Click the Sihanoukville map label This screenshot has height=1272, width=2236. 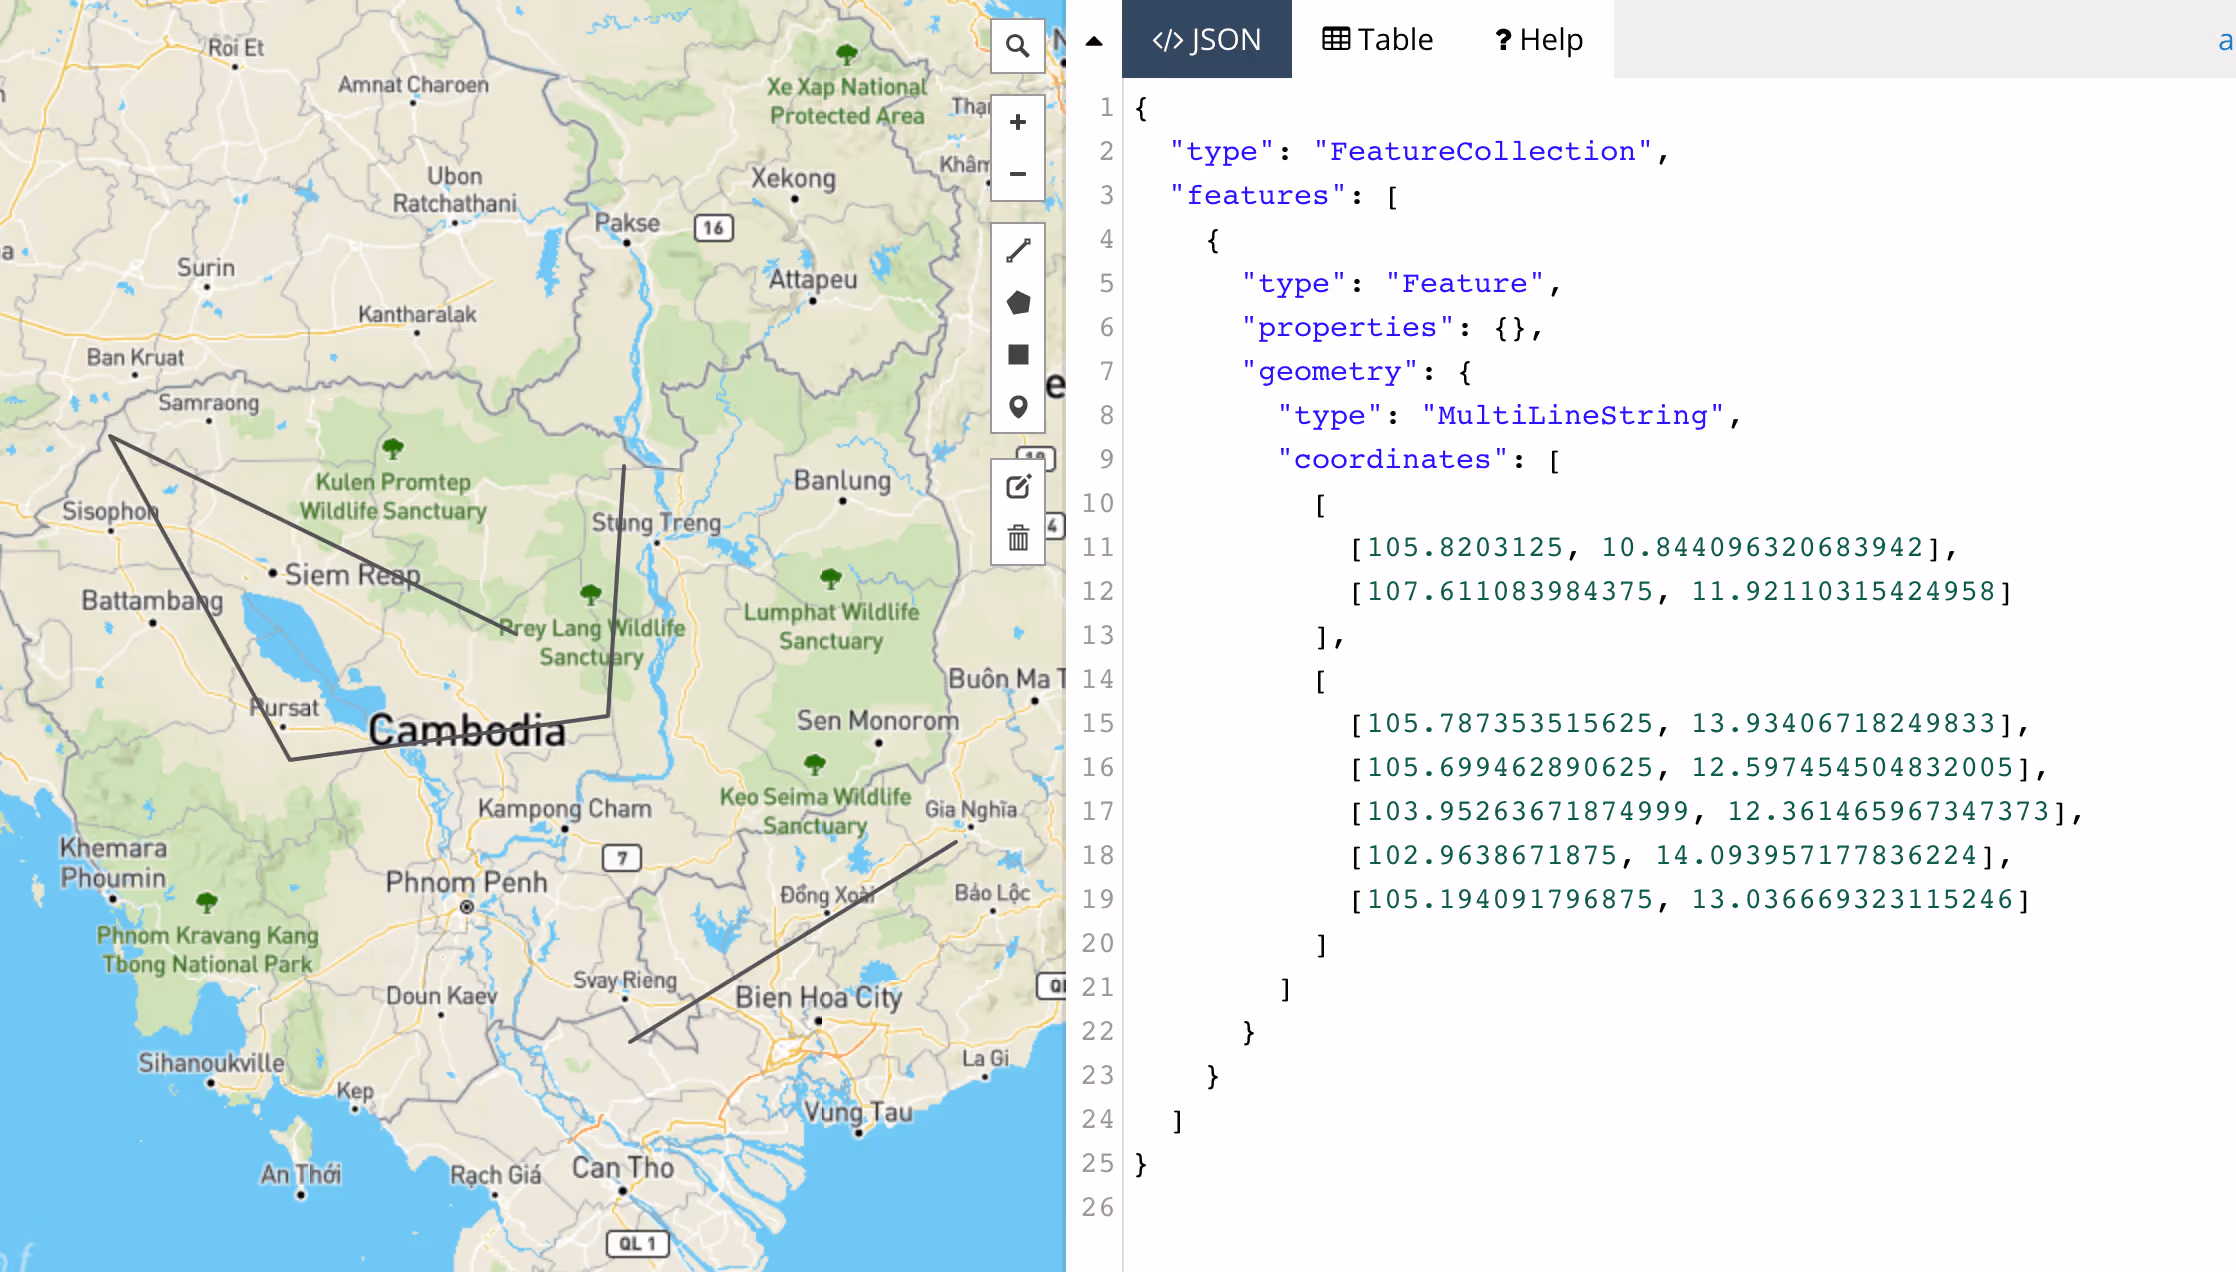point(211,1062)
